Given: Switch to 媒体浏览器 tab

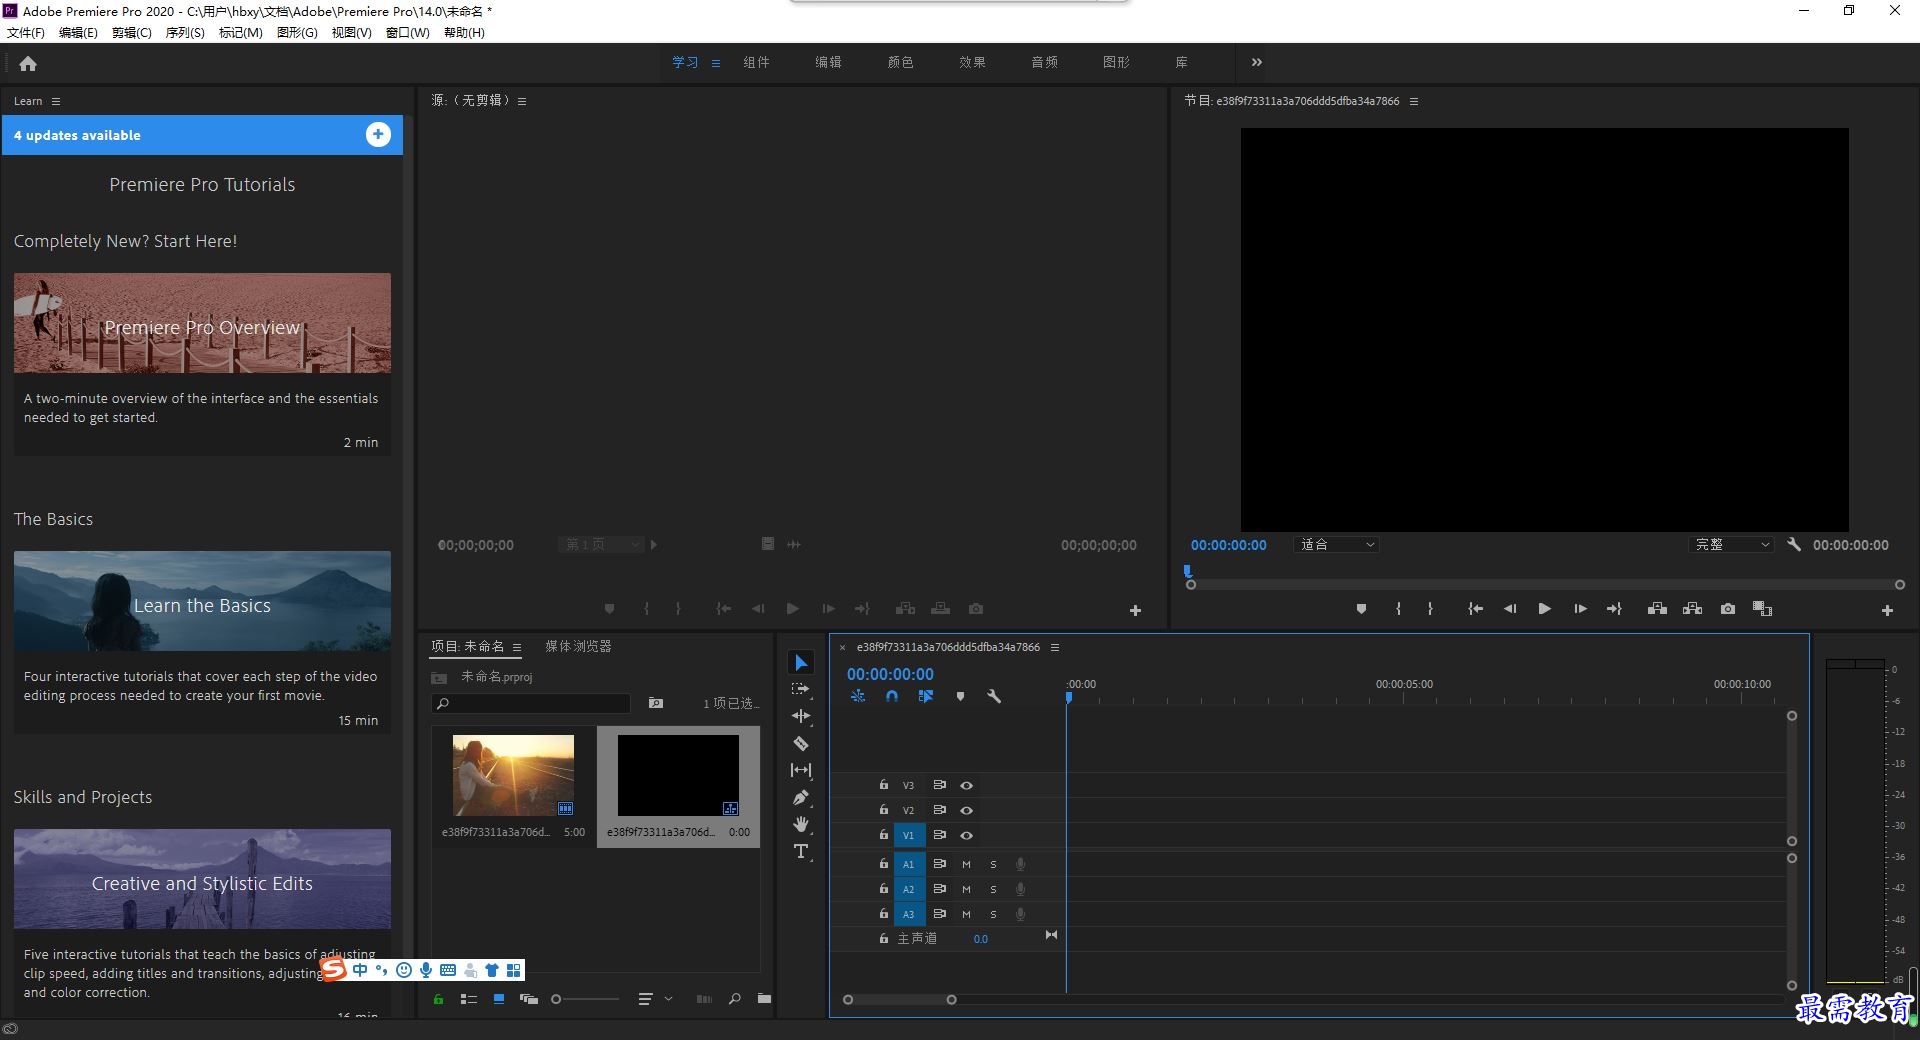Looking at the screenshot, I should tap(578, 647).
